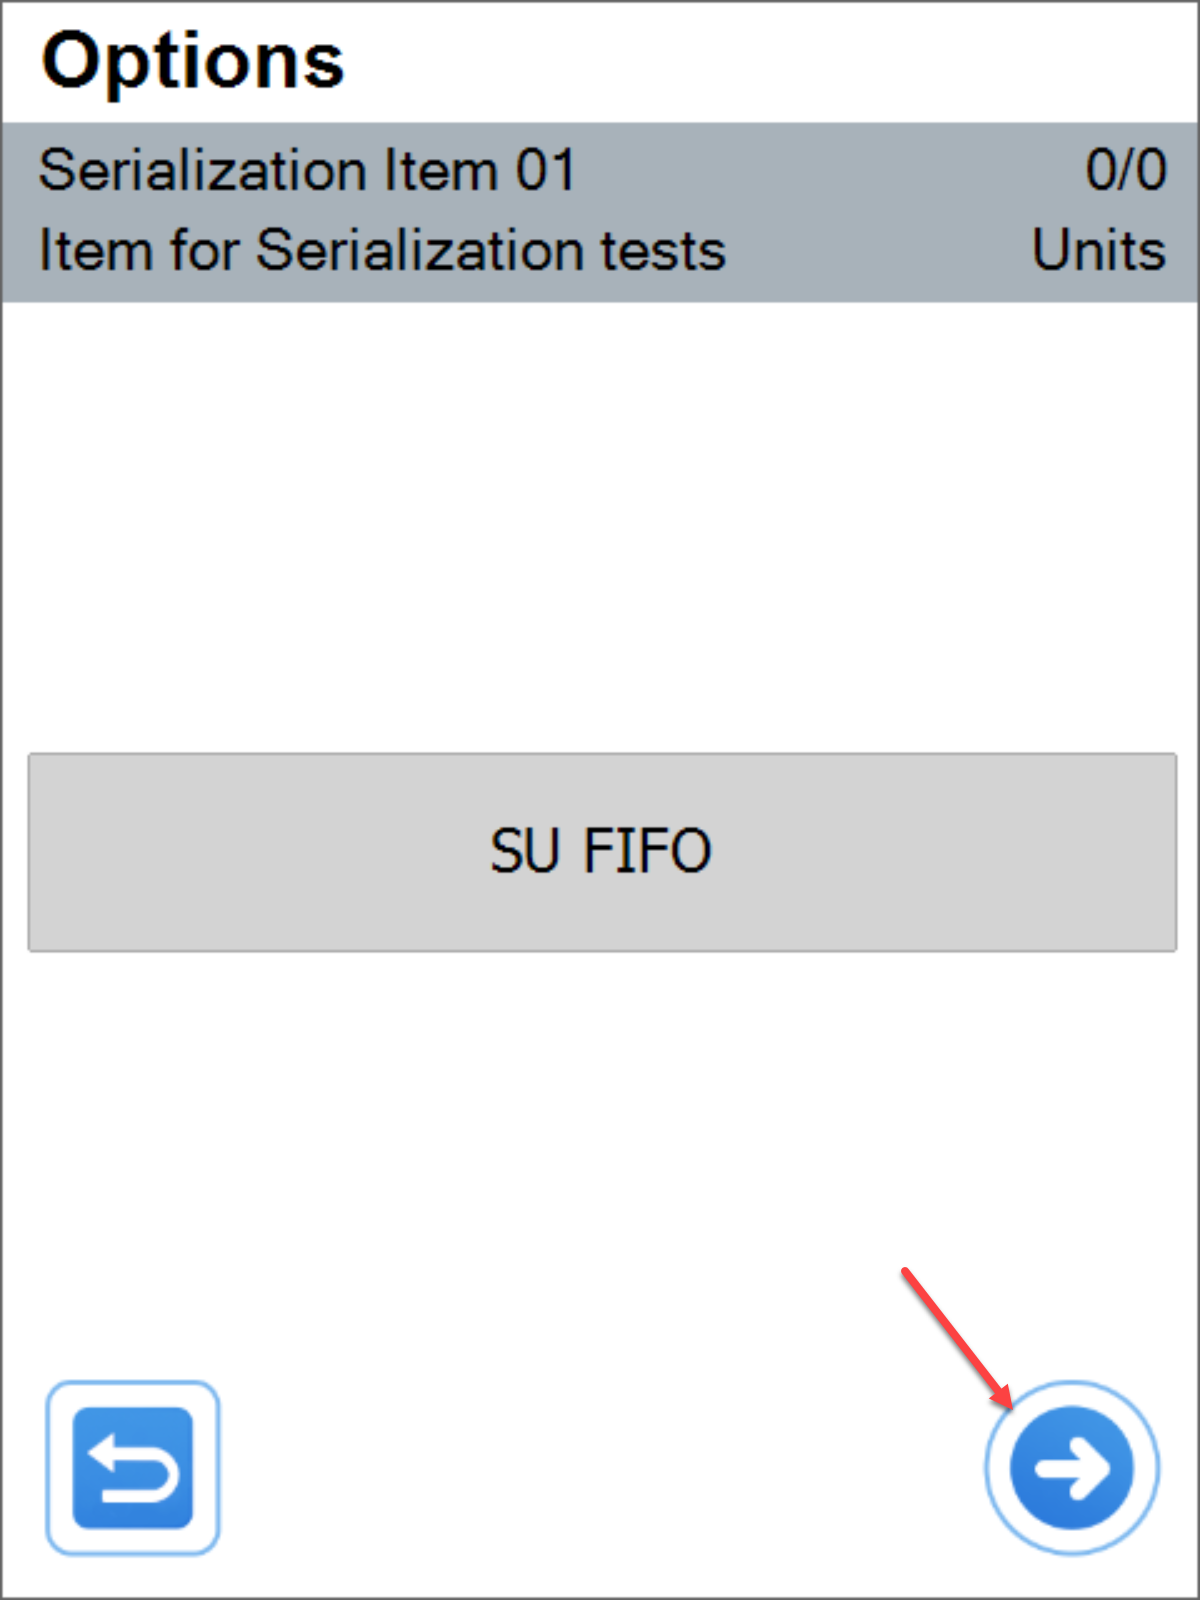Tap the Item for Serialization tests description

[x=382, y=250]
